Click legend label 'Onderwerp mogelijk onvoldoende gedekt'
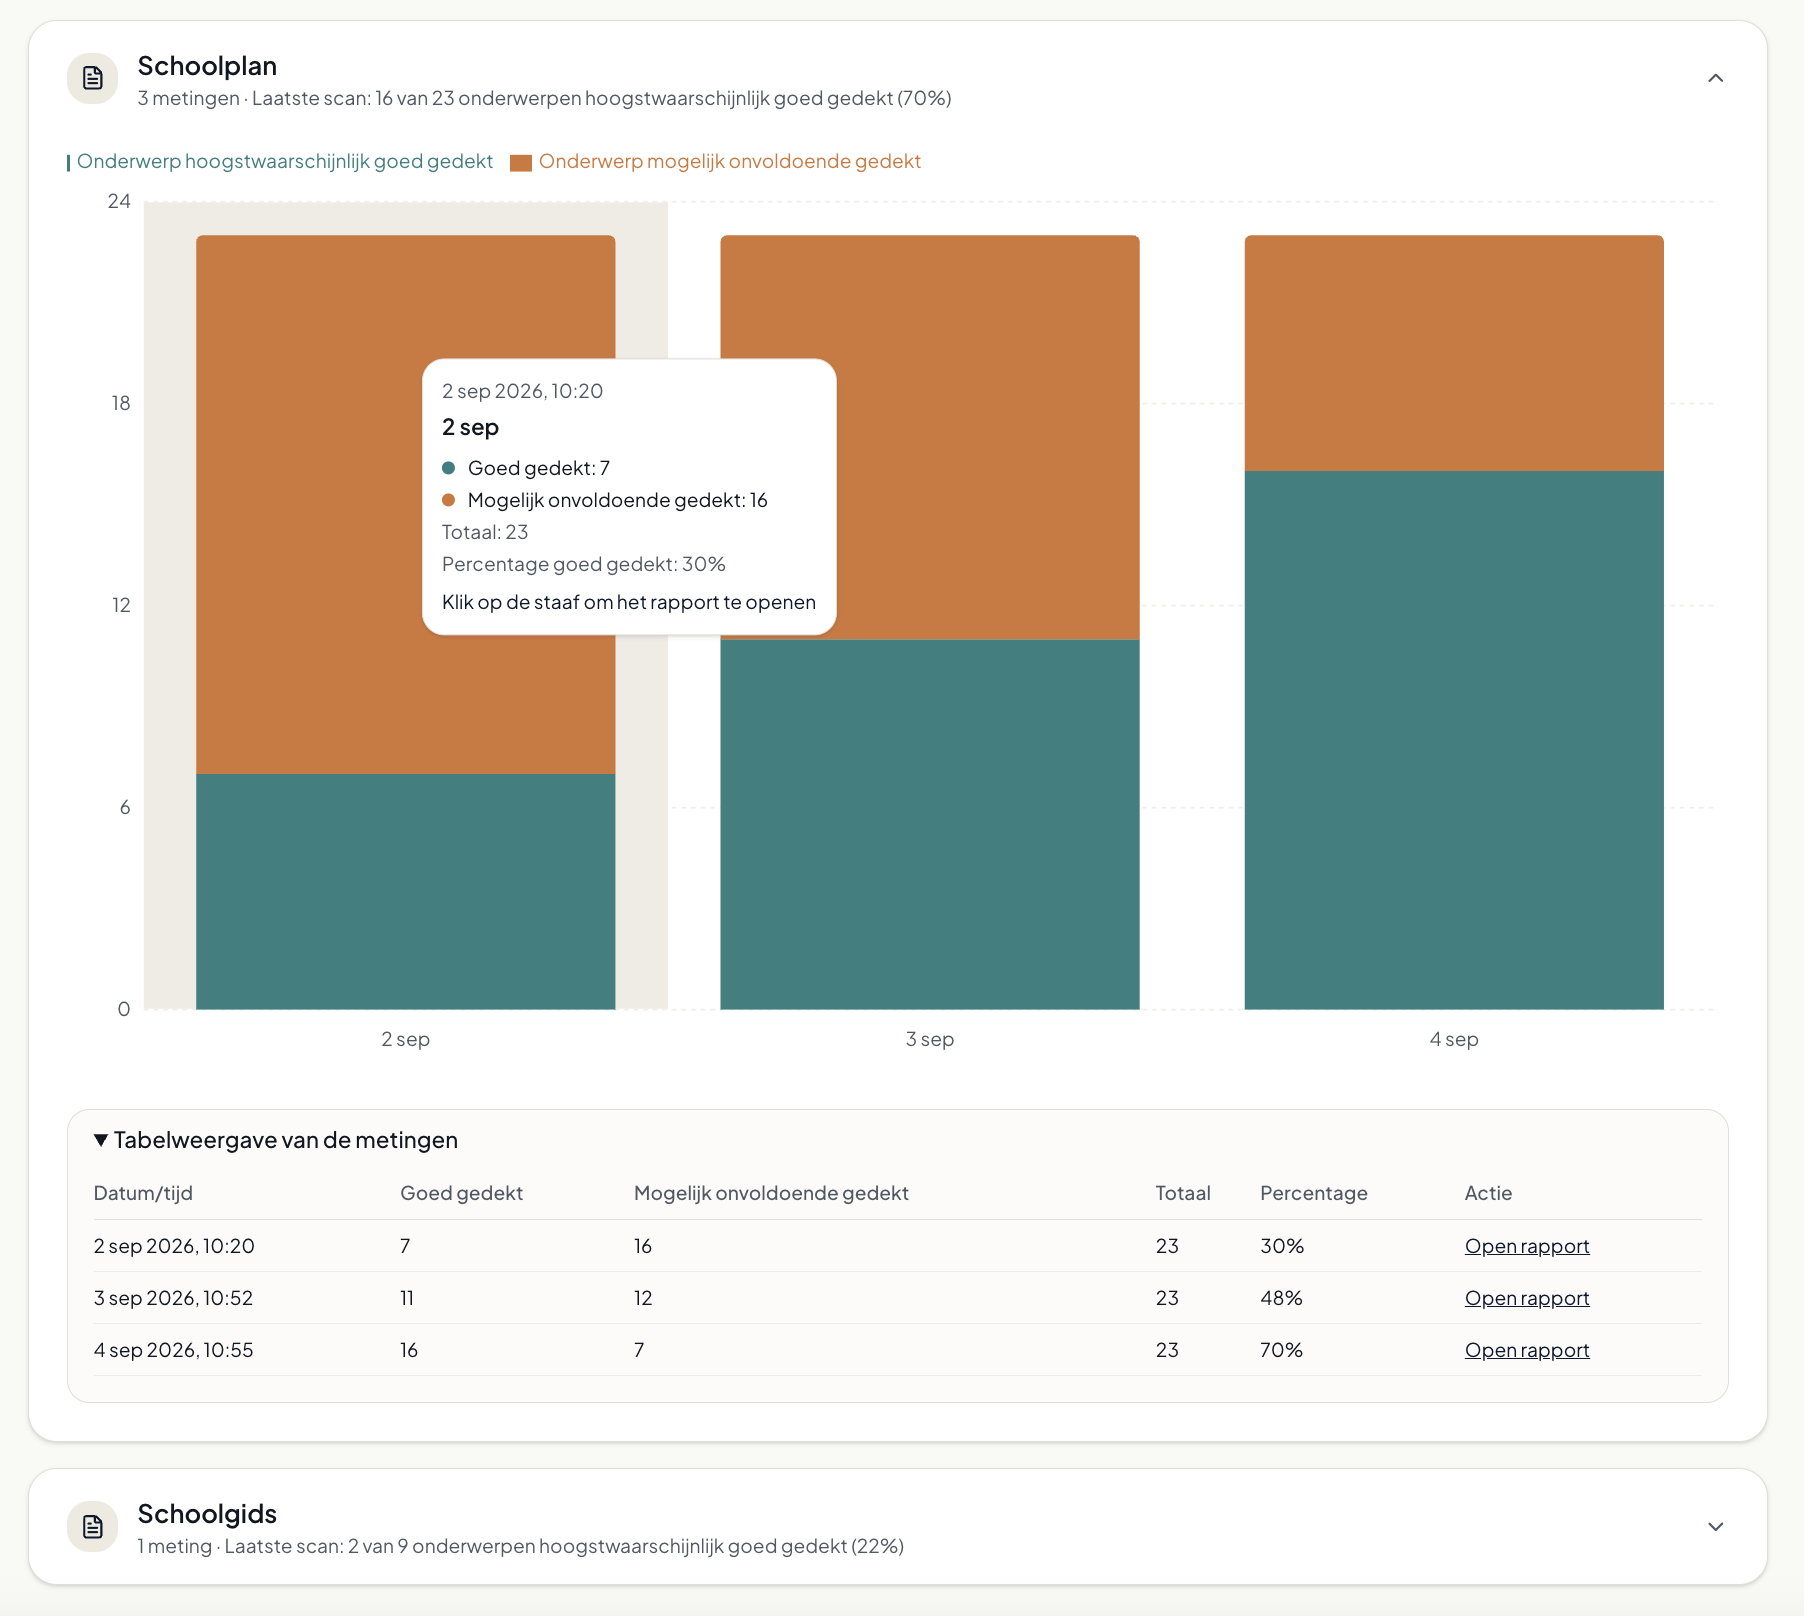1804x1616 pixels. pos(729,161)
